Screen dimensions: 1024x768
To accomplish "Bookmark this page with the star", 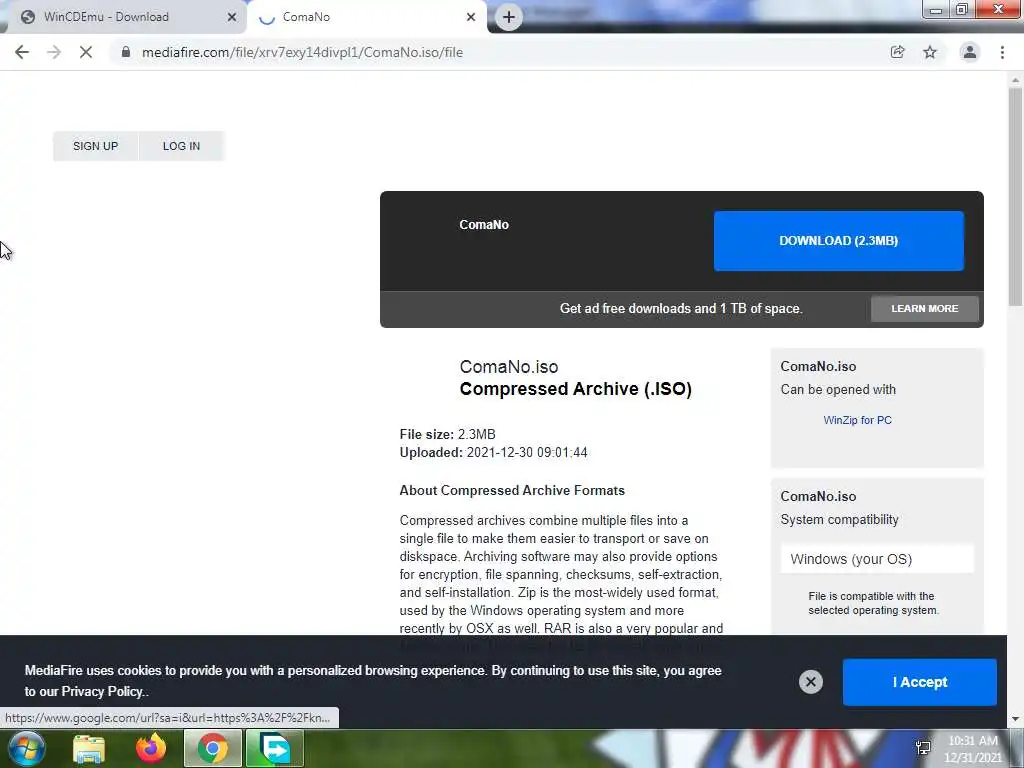I will 930,52.
